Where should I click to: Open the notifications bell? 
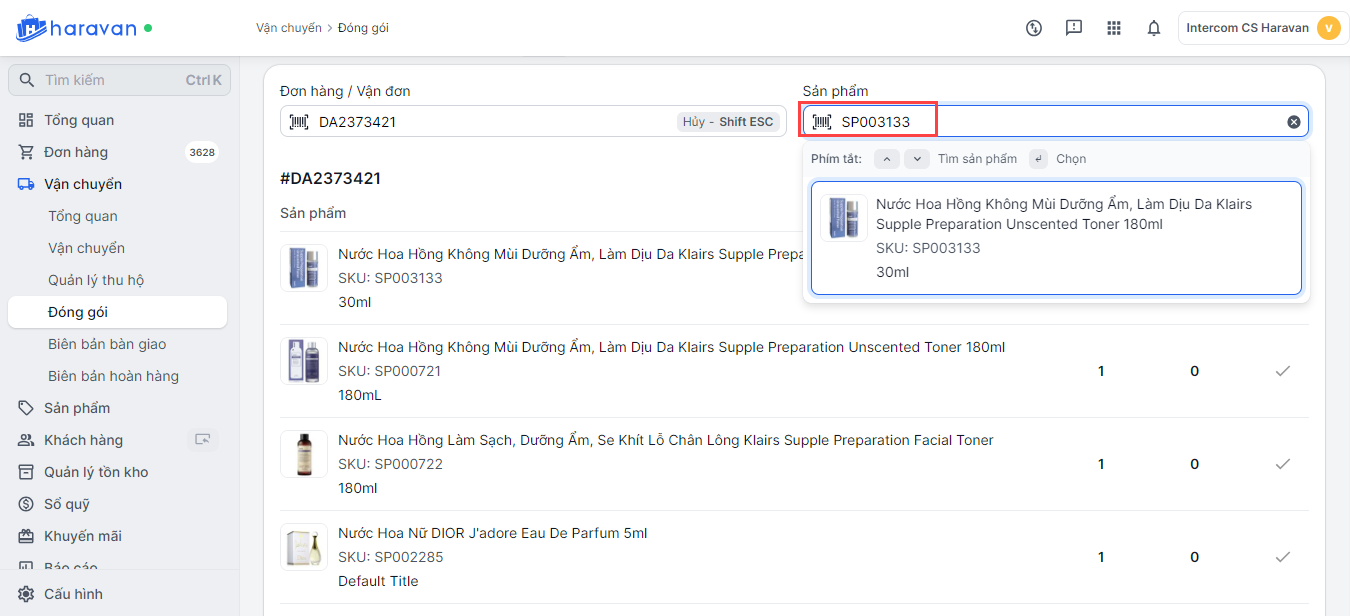[1154, 28]
